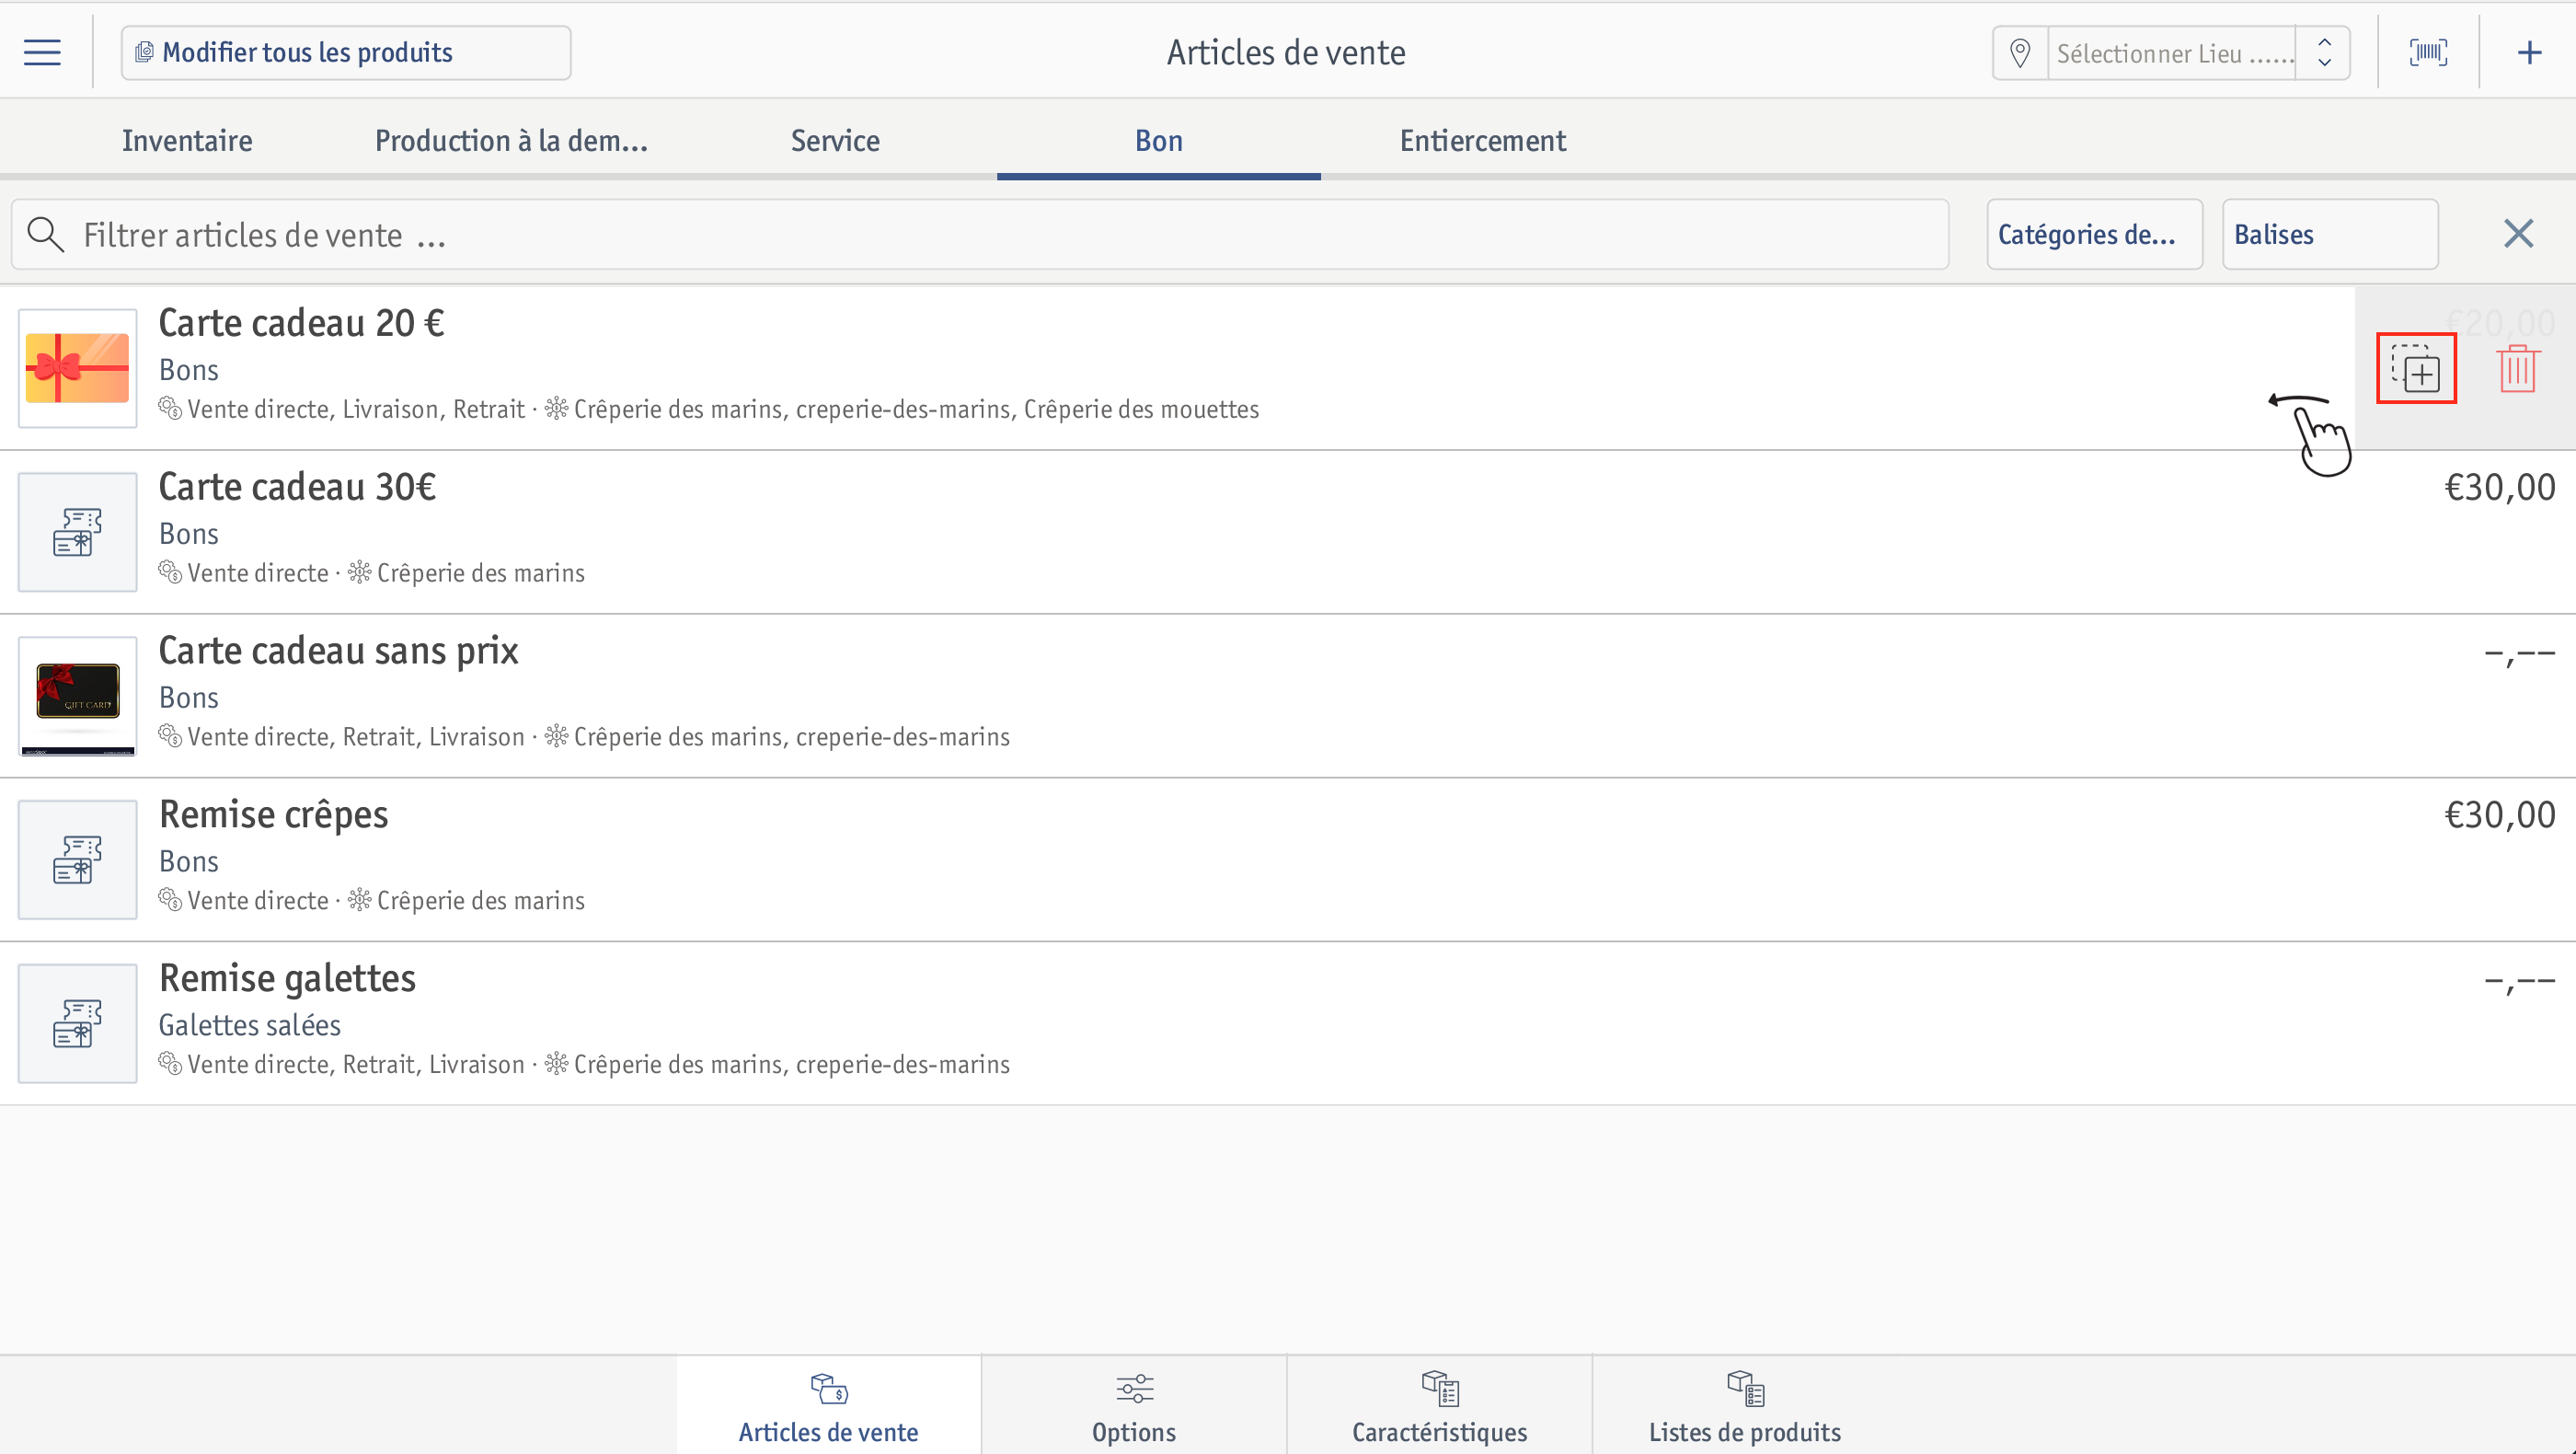Click the Galettes salées category text

(250, 1025)
